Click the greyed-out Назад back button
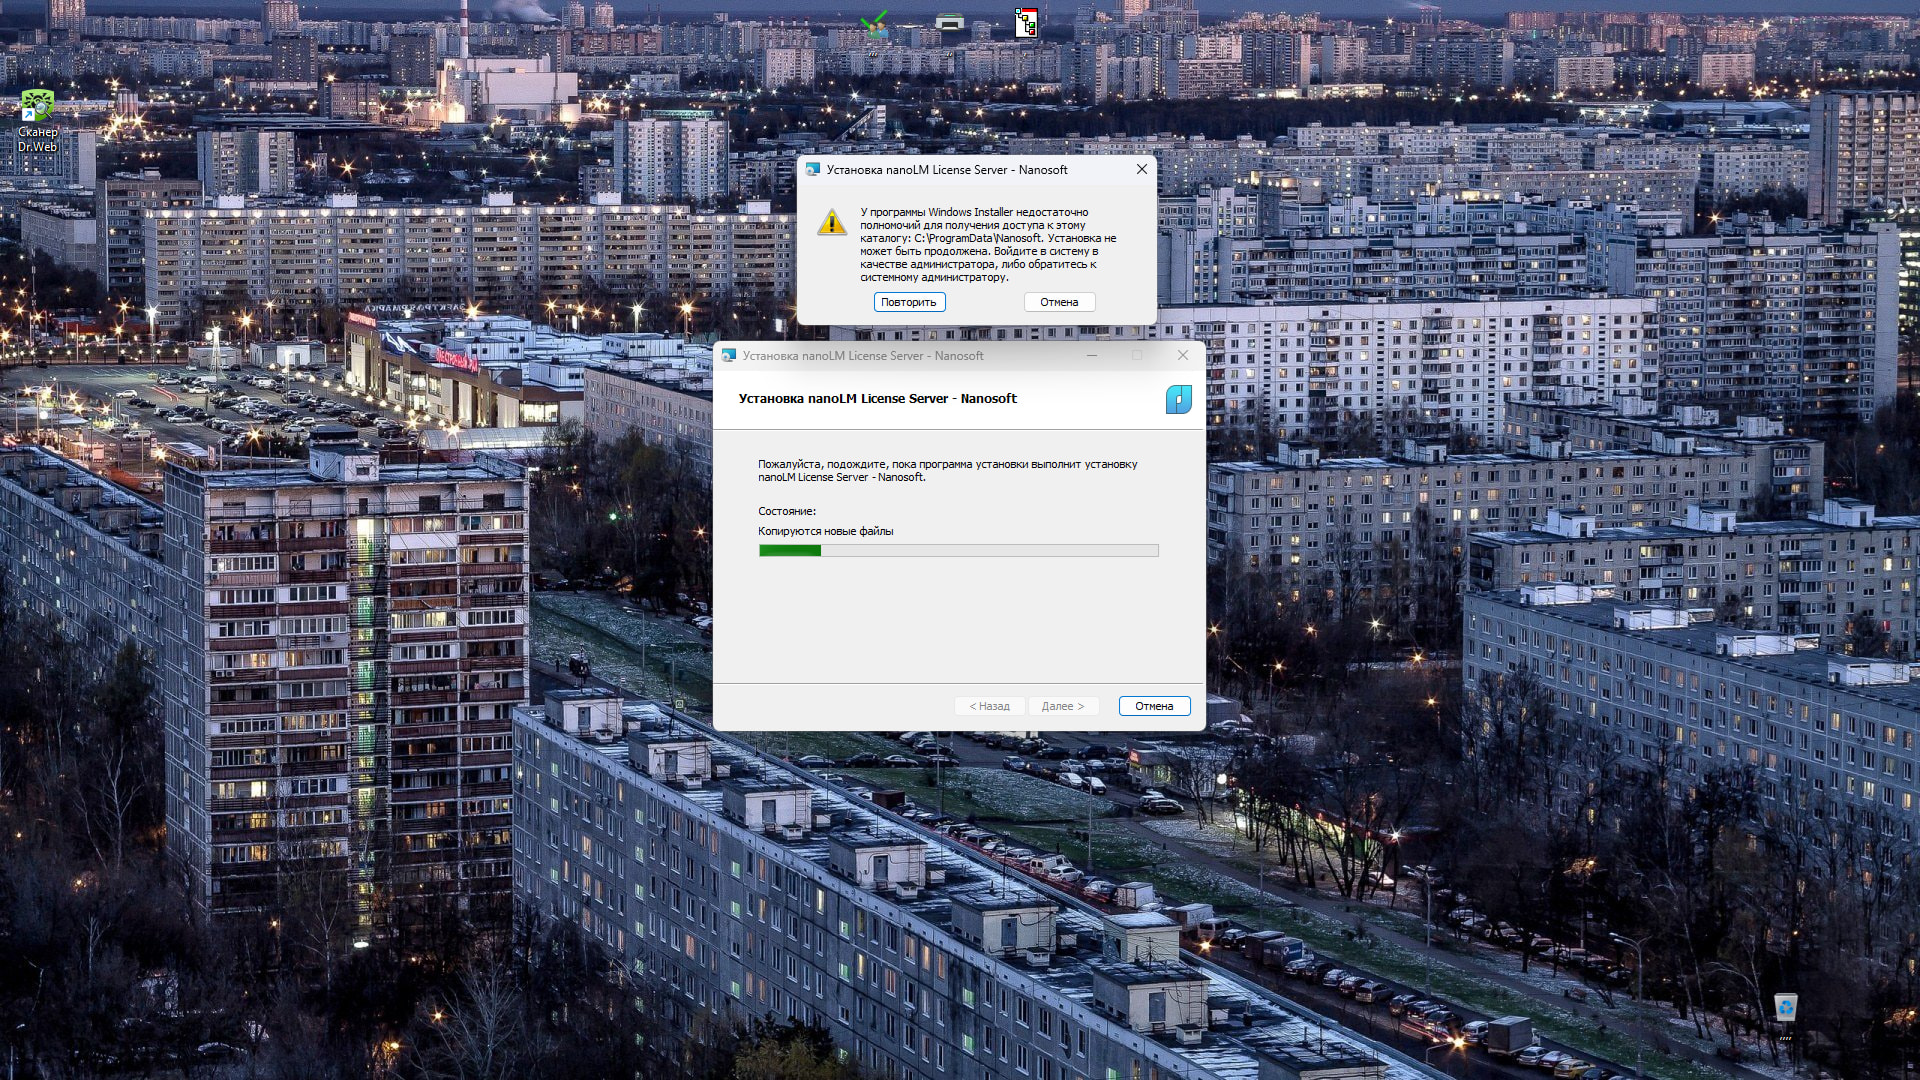The image size is (1920, 1080). (989, 706)
